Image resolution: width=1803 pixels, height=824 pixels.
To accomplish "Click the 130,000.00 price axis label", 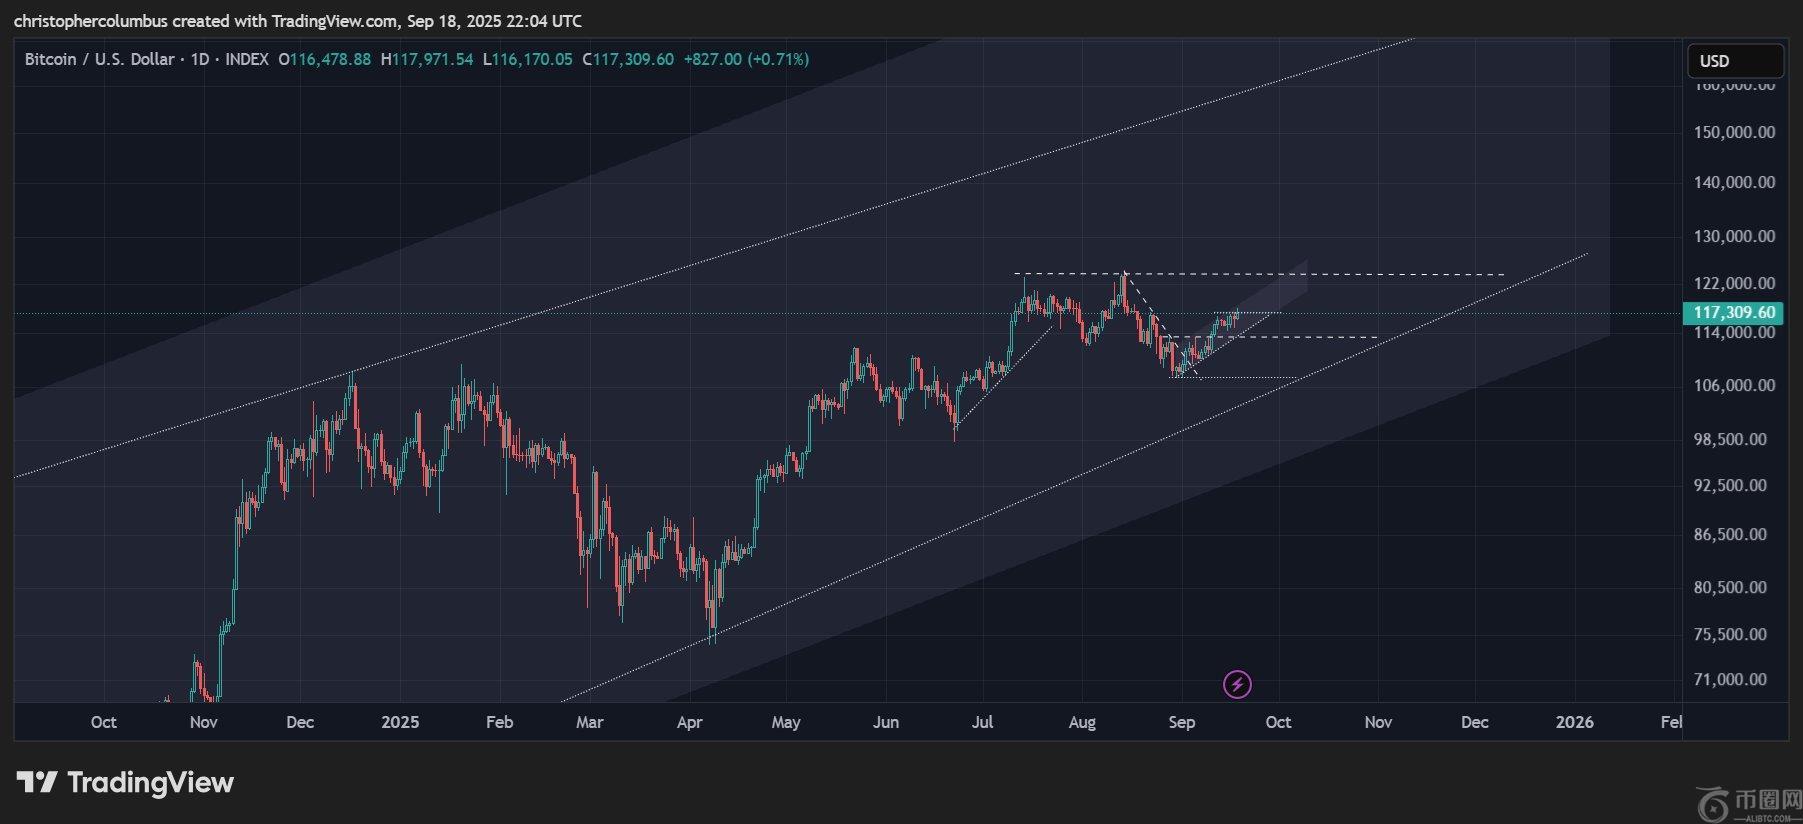I will tap(1734, 236).
